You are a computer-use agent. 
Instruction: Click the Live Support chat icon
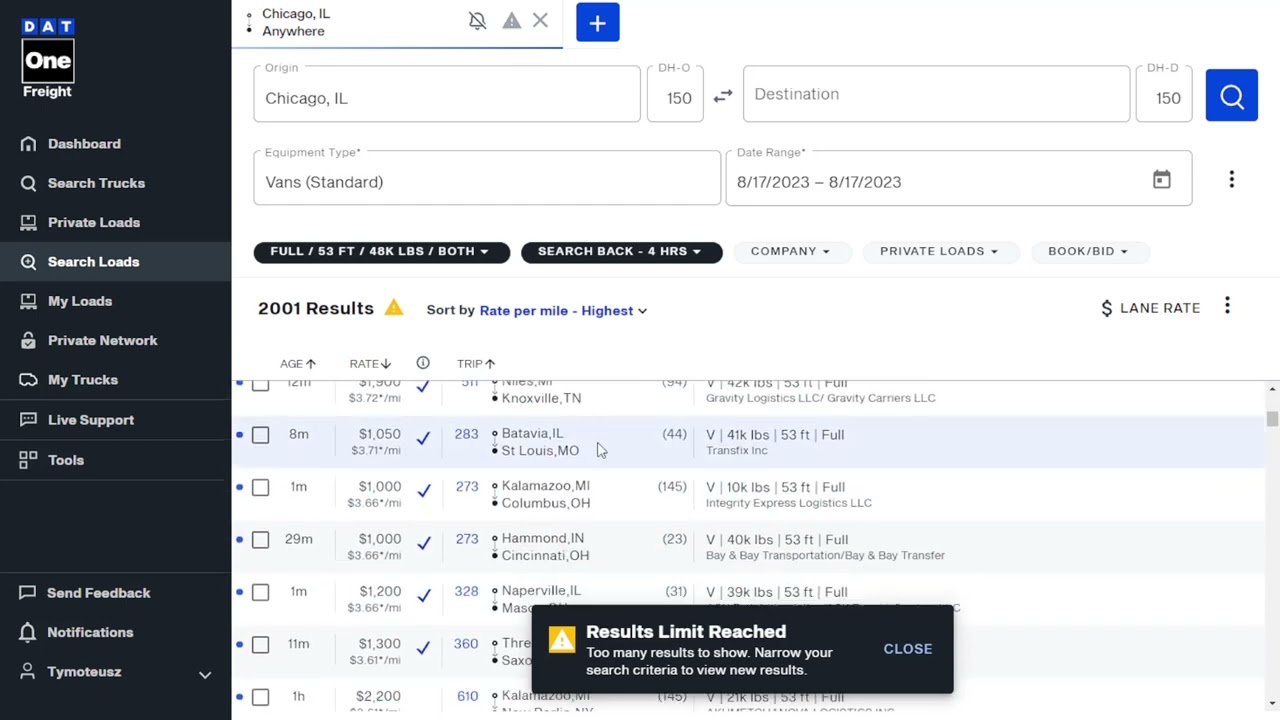click(28, 420)
